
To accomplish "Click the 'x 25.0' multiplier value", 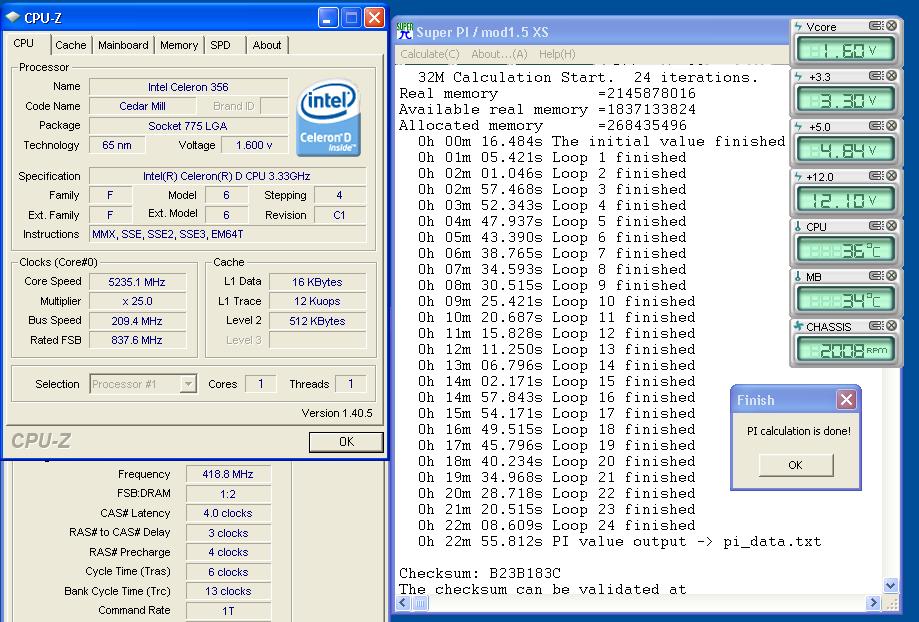I will [x=137, y=301].
